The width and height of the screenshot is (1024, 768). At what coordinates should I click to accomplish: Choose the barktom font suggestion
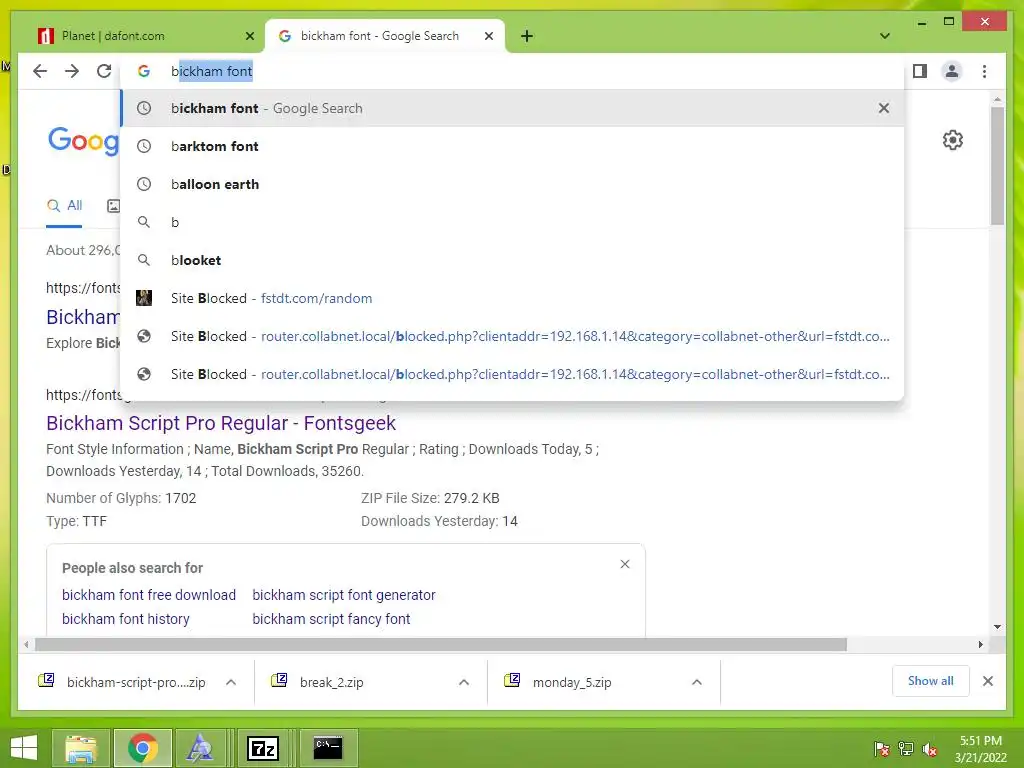click(513, 146)
